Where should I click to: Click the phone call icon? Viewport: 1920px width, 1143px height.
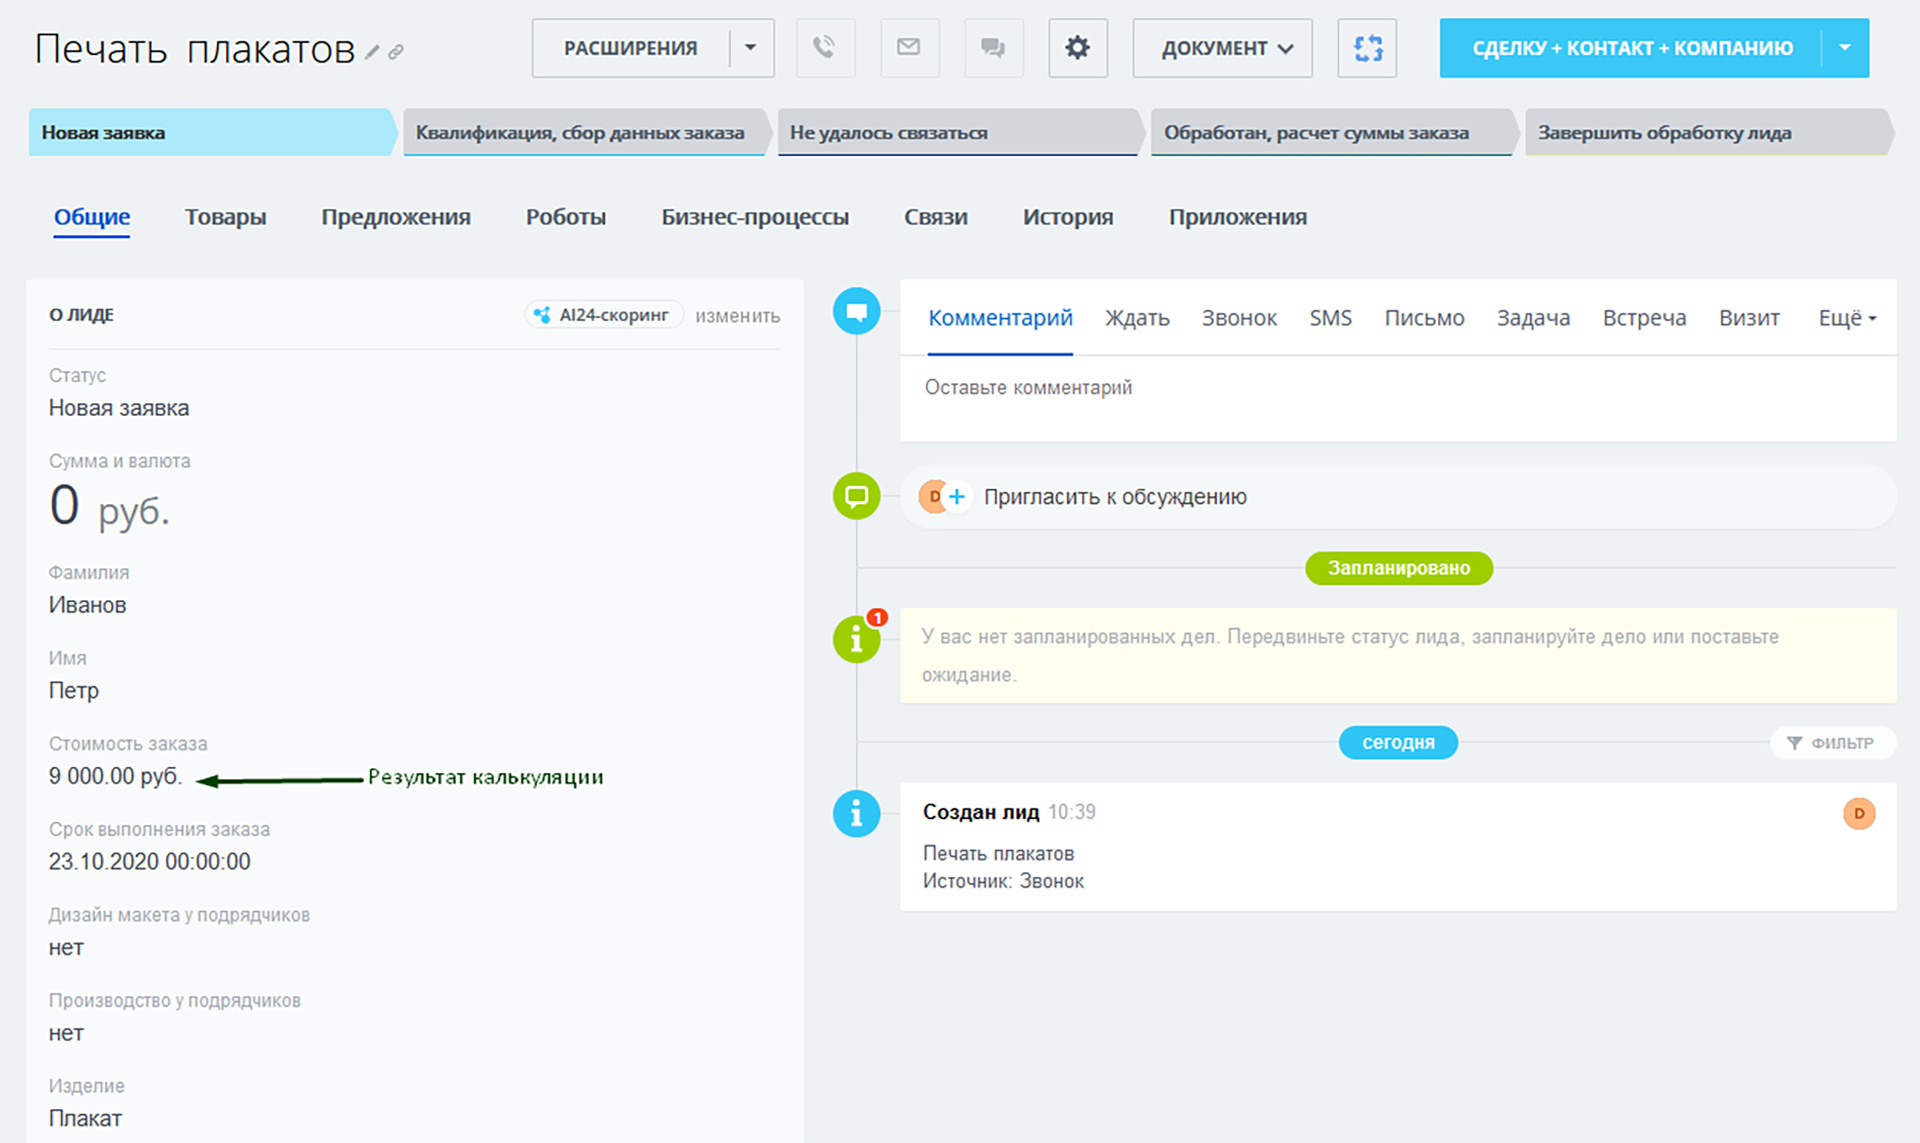click(x=825, y=47)
